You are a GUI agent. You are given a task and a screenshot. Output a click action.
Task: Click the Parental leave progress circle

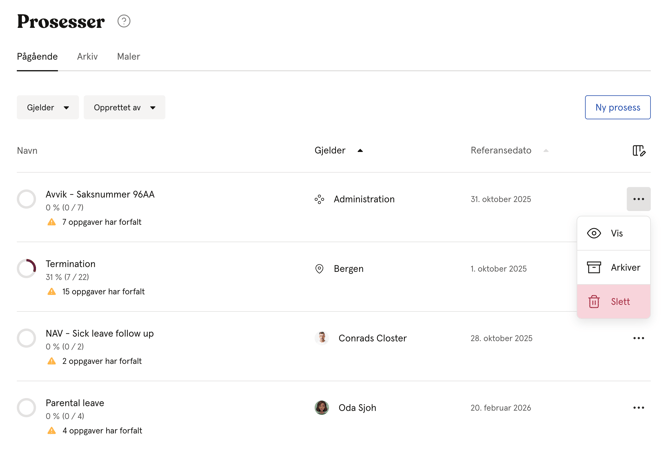click(x=26, y=408)
